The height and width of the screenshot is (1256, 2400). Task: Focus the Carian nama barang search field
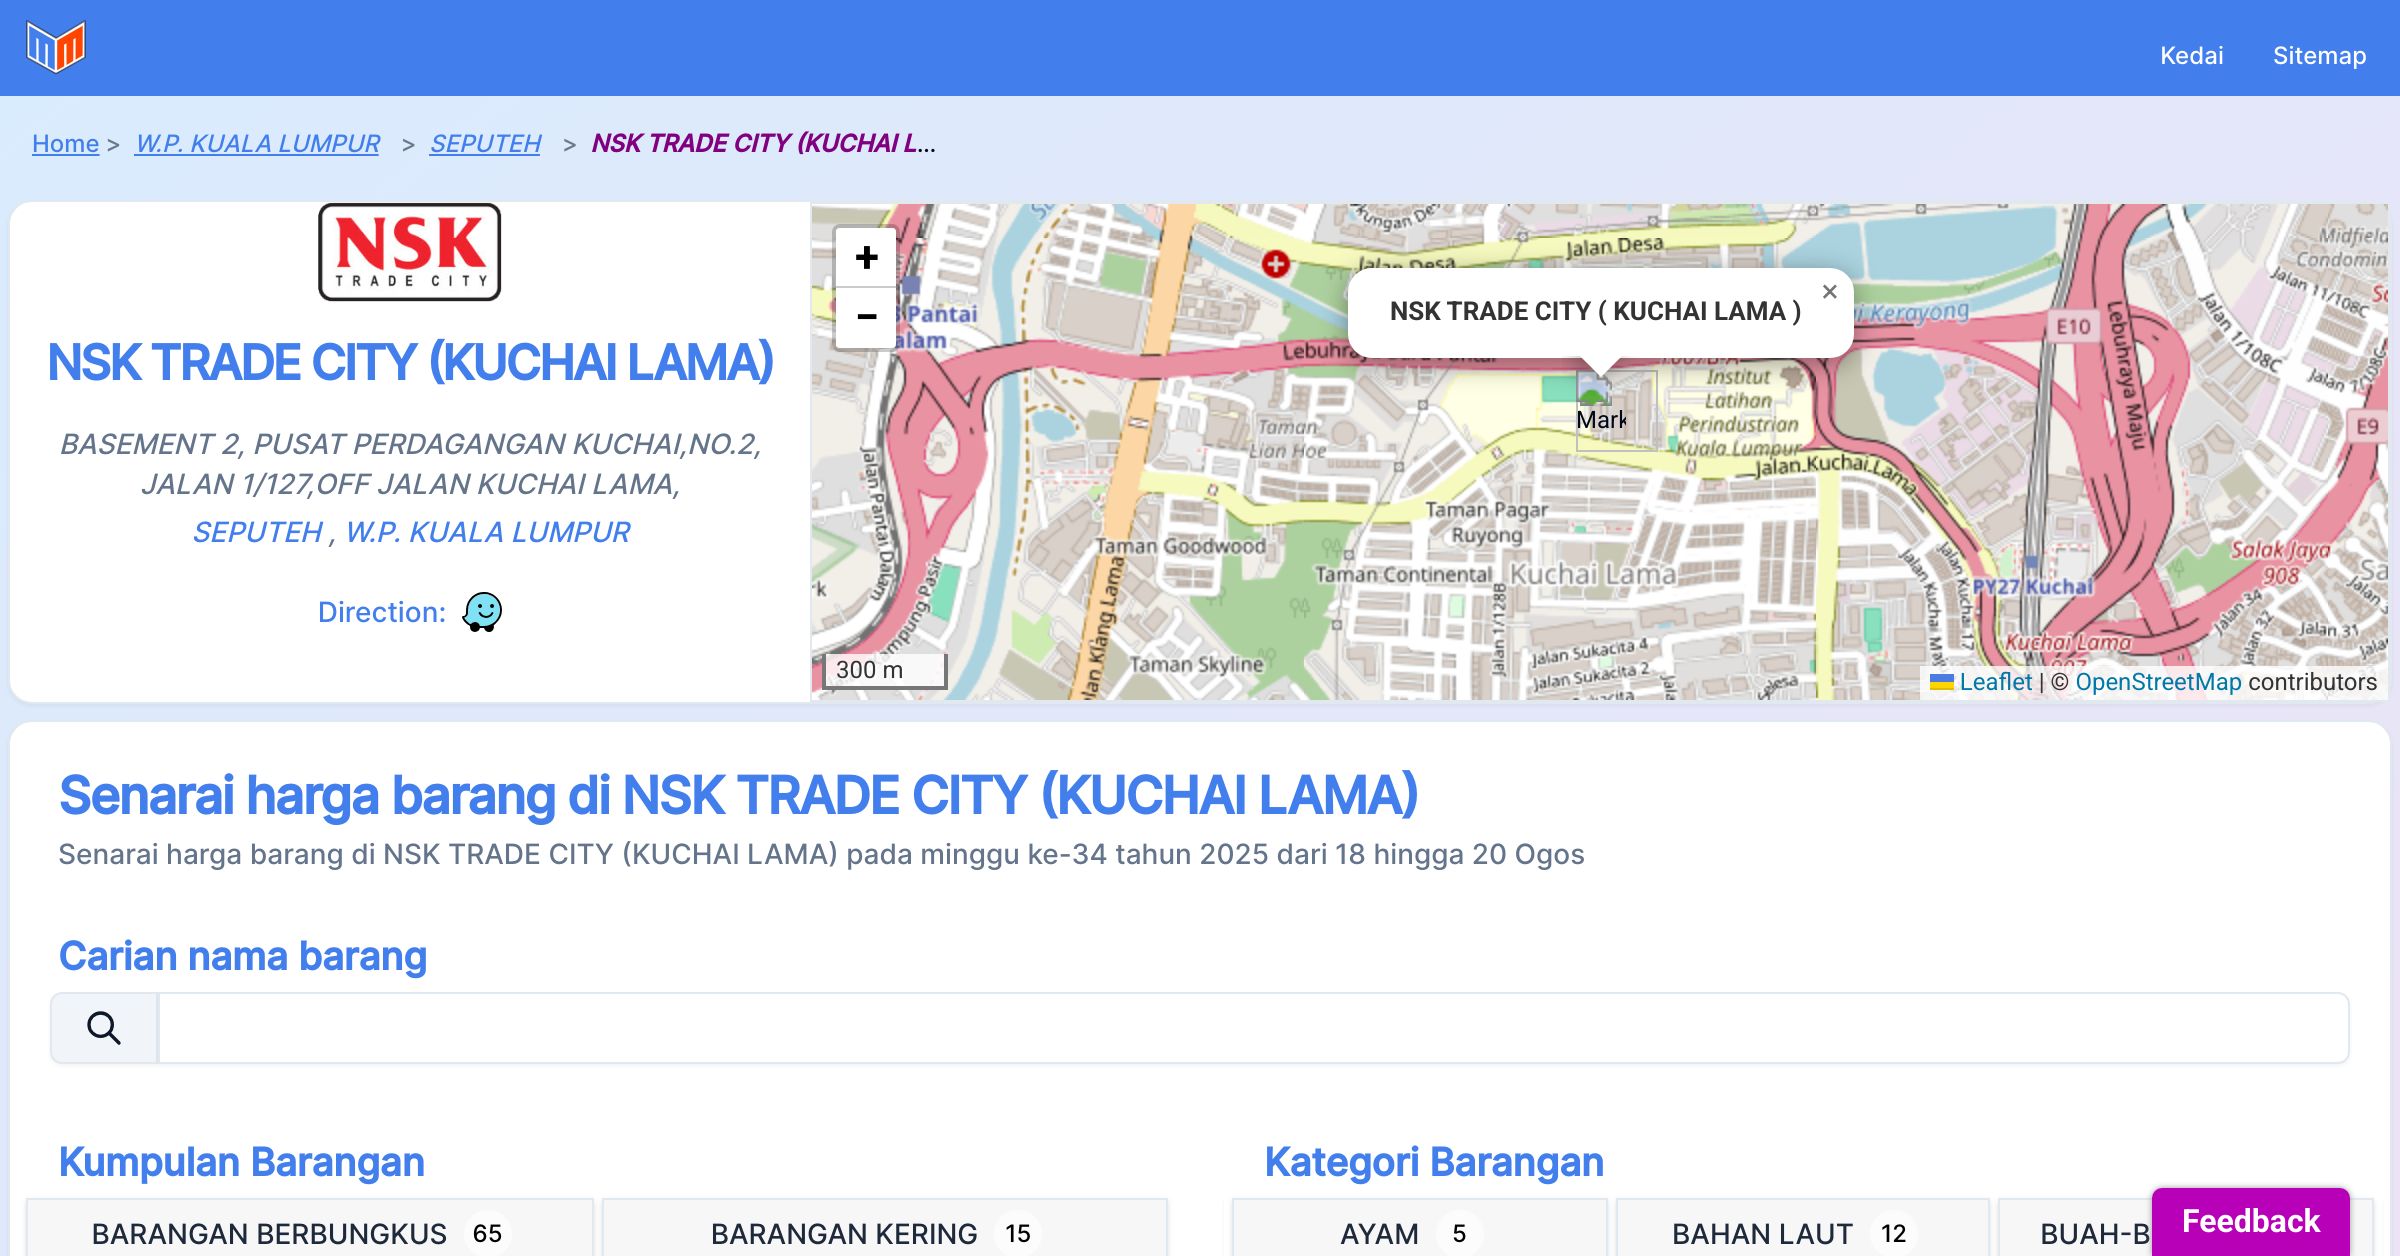pos(1252,1028)
